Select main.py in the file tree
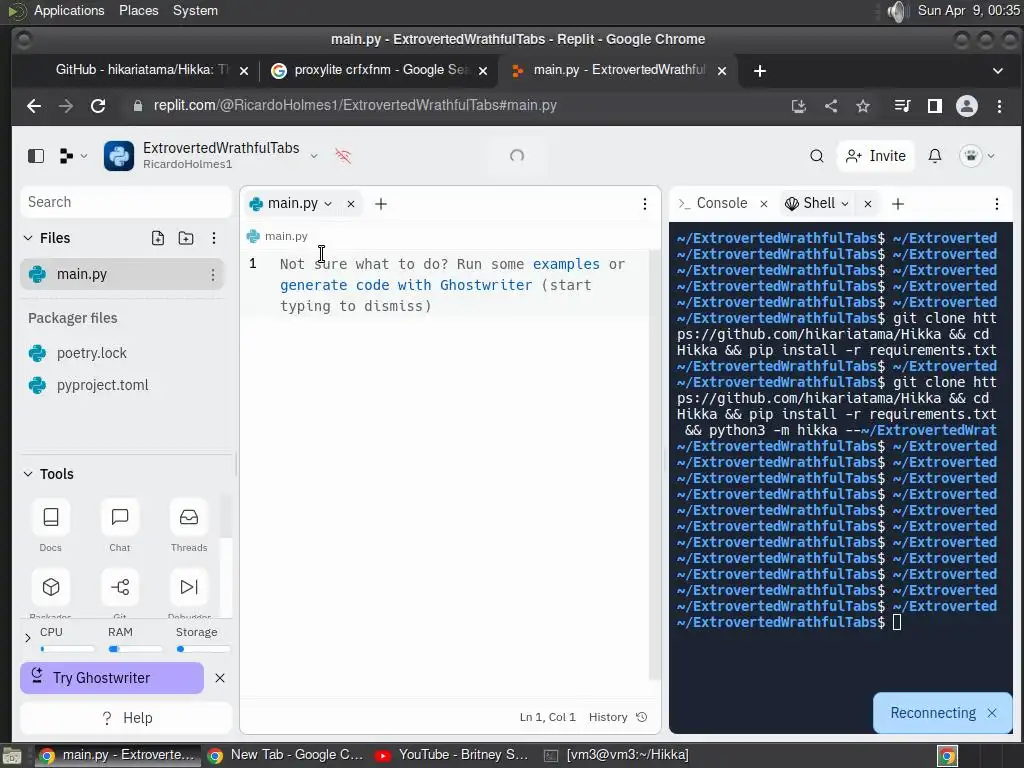 coord(122,274)
